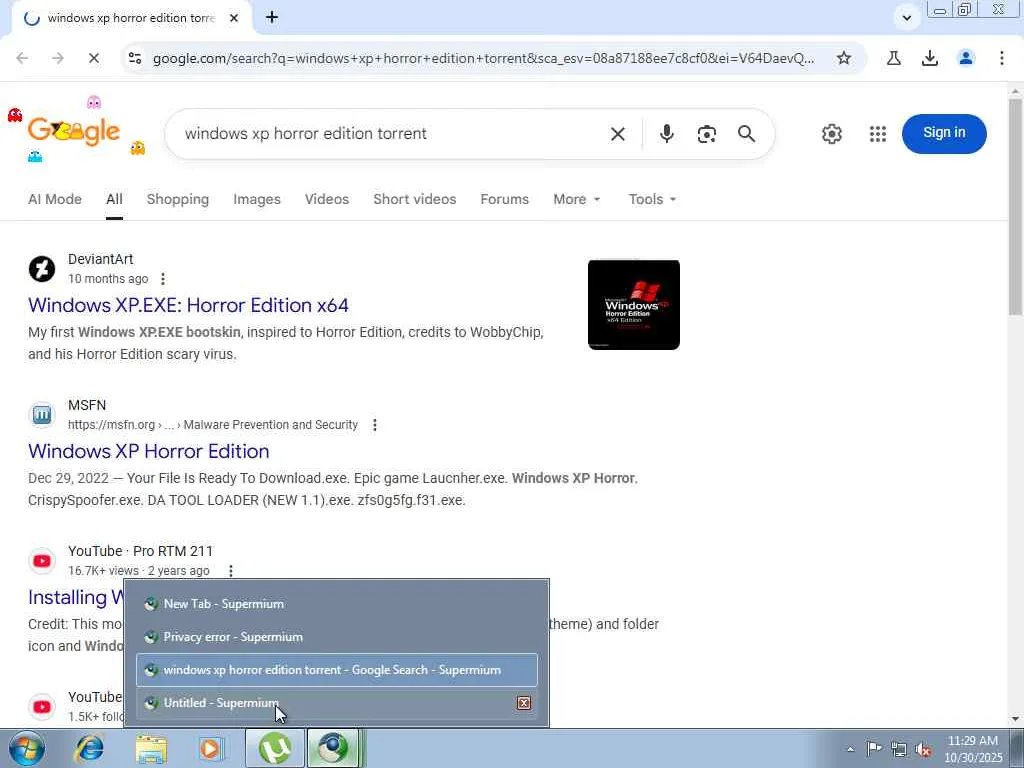Open the muted volume tray icon
The image size is (1024, 768).
pyautogui.click(x=923, y=750)
